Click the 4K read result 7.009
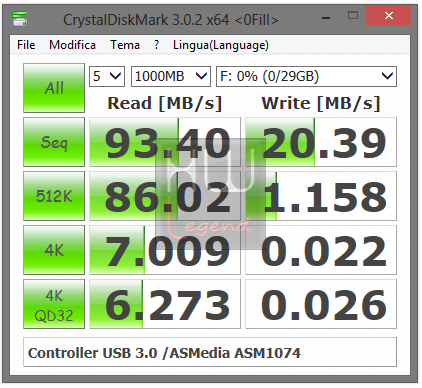Viewport: 422px width, 388px height. click(x=165, y=250)
